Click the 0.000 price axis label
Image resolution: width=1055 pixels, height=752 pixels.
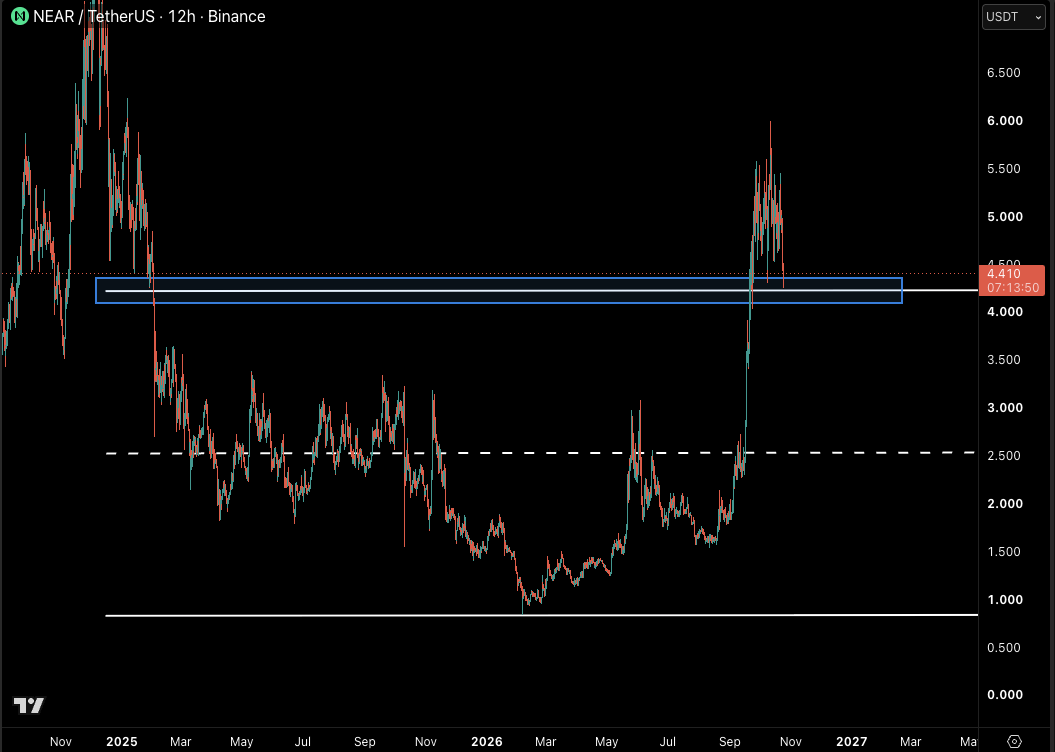tap(1005, 695)
